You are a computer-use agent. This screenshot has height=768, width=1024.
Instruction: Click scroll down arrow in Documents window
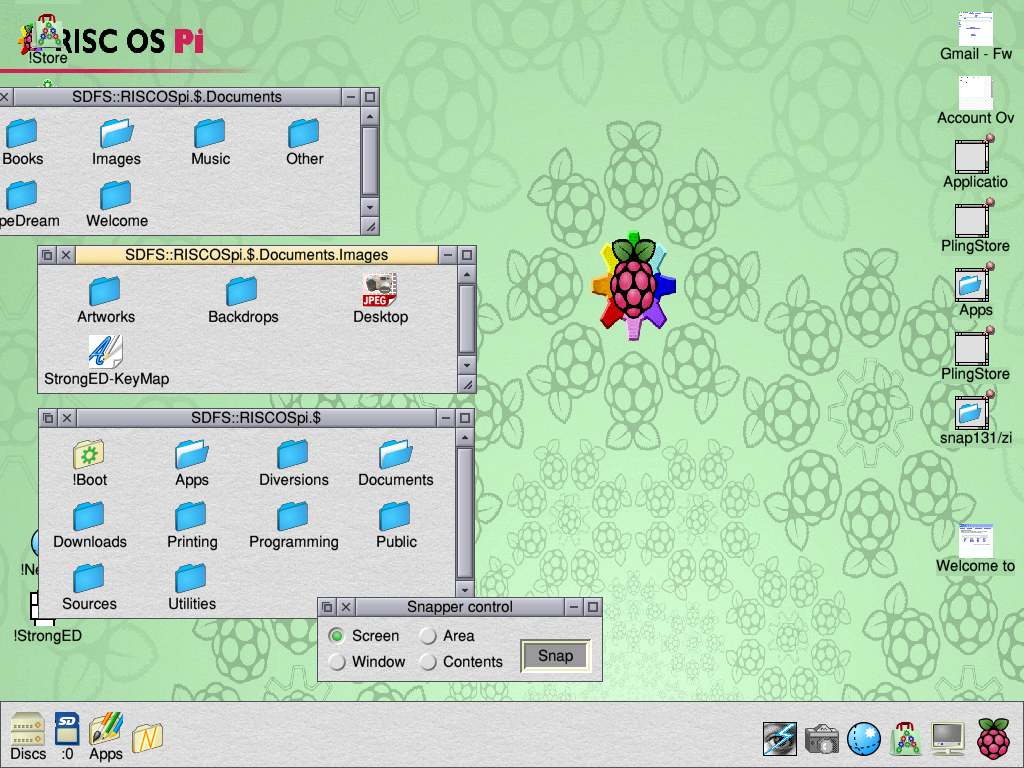370,207
